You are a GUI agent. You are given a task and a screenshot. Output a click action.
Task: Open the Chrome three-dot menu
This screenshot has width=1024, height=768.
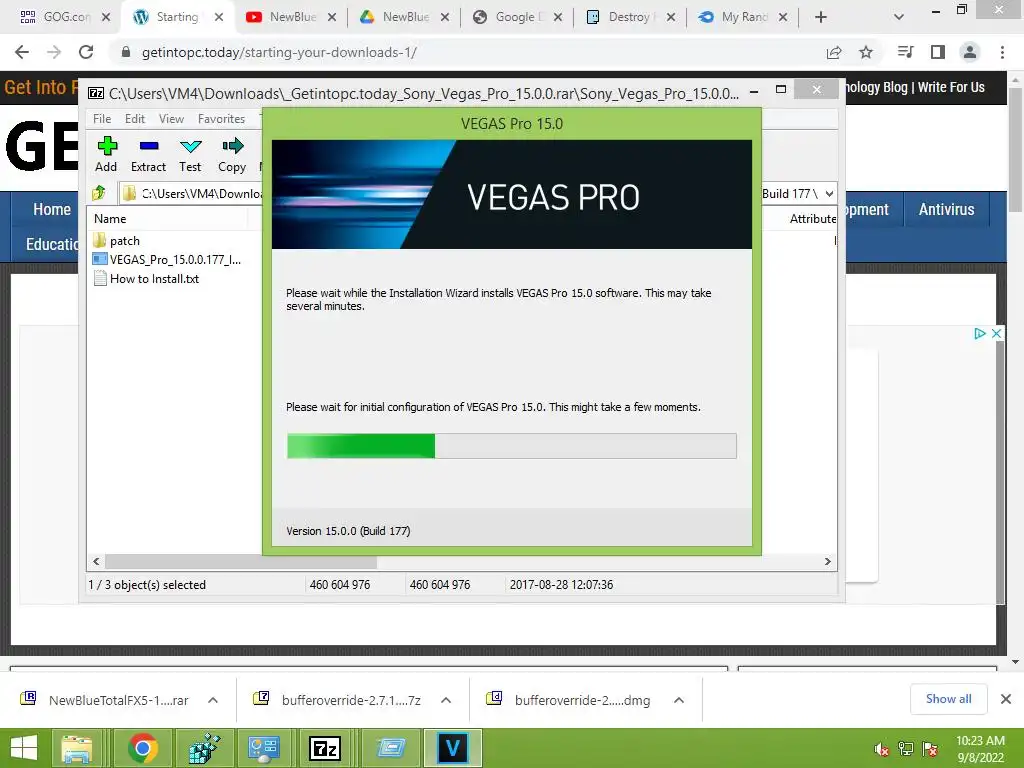coord(1002,52)
